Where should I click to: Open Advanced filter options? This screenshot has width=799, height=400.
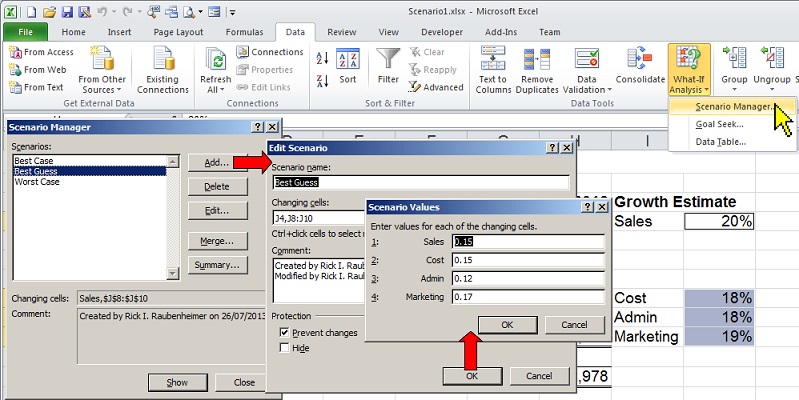(x=436, y=87)
